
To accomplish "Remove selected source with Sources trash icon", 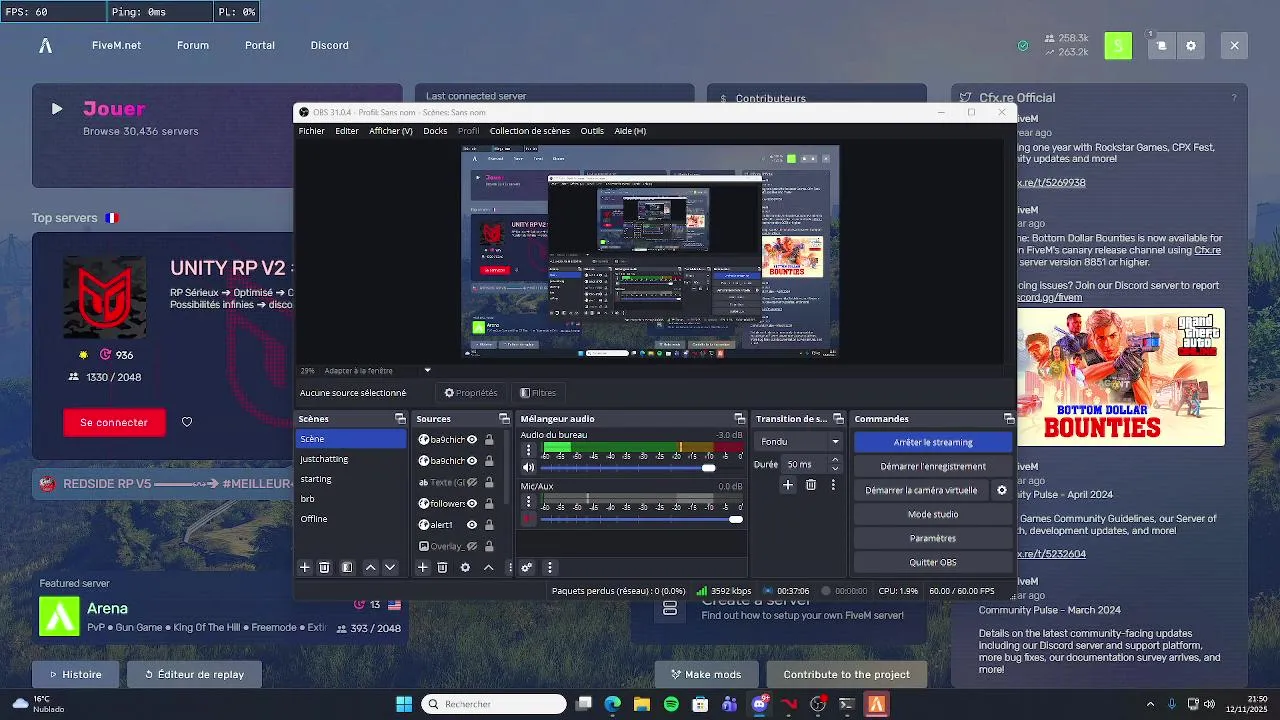I will coord(442,567).
